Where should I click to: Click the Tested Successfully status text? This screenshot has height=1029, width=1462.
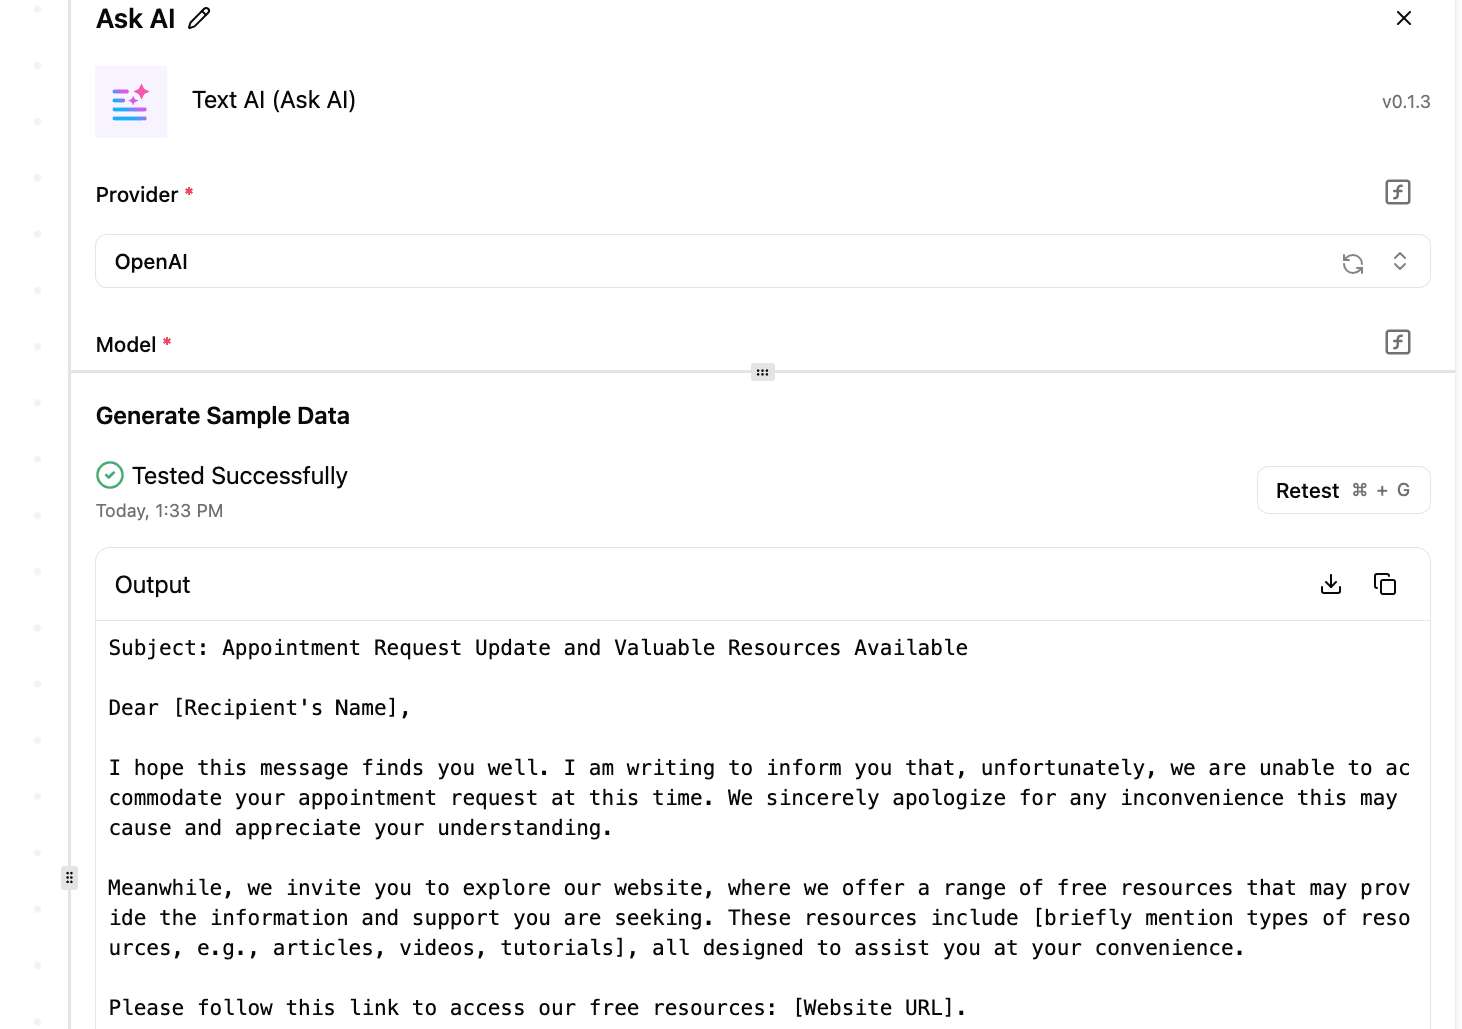click(240, 476)
